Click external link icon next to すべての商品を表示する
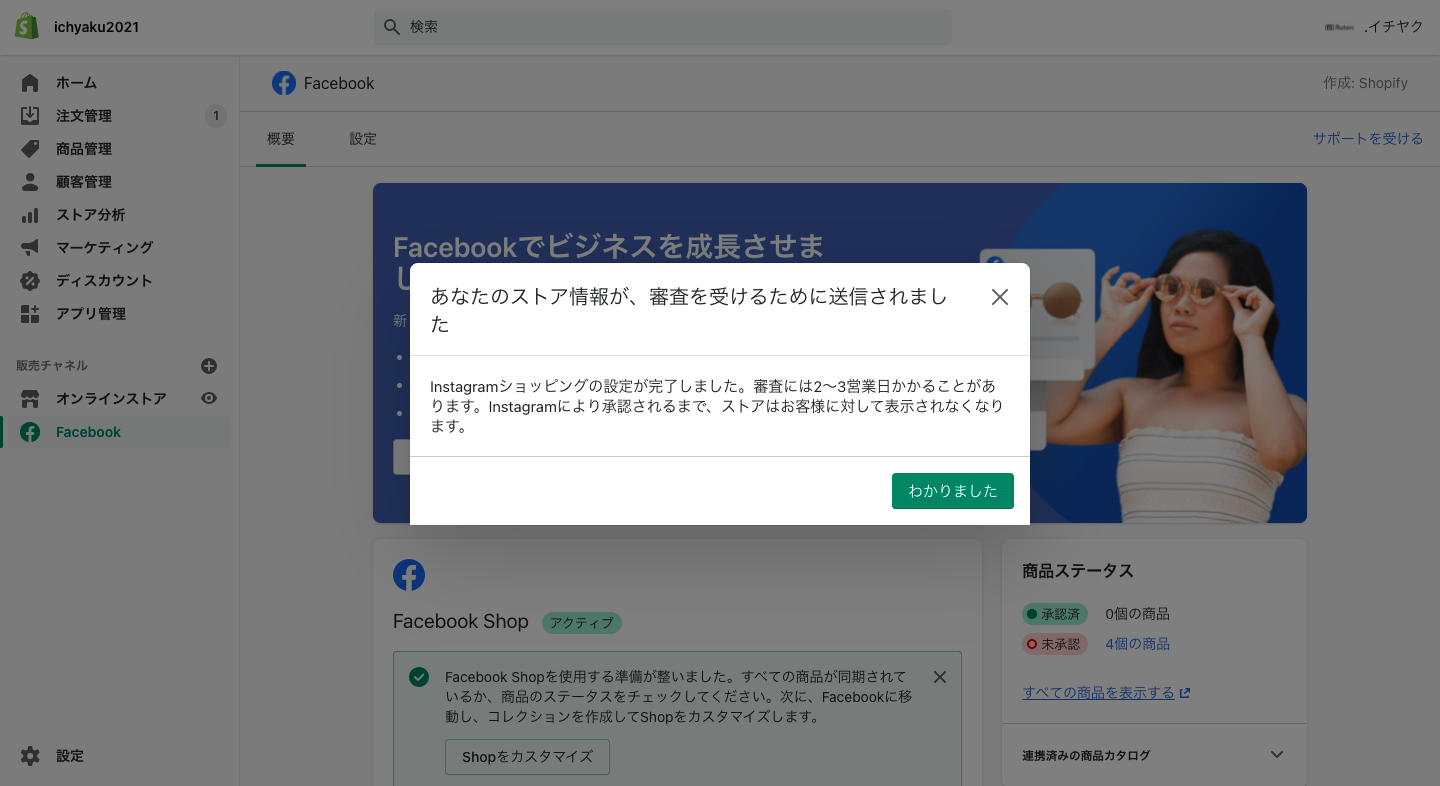This screenshot has height=786, width=1440. click(x=1185, y=693)
